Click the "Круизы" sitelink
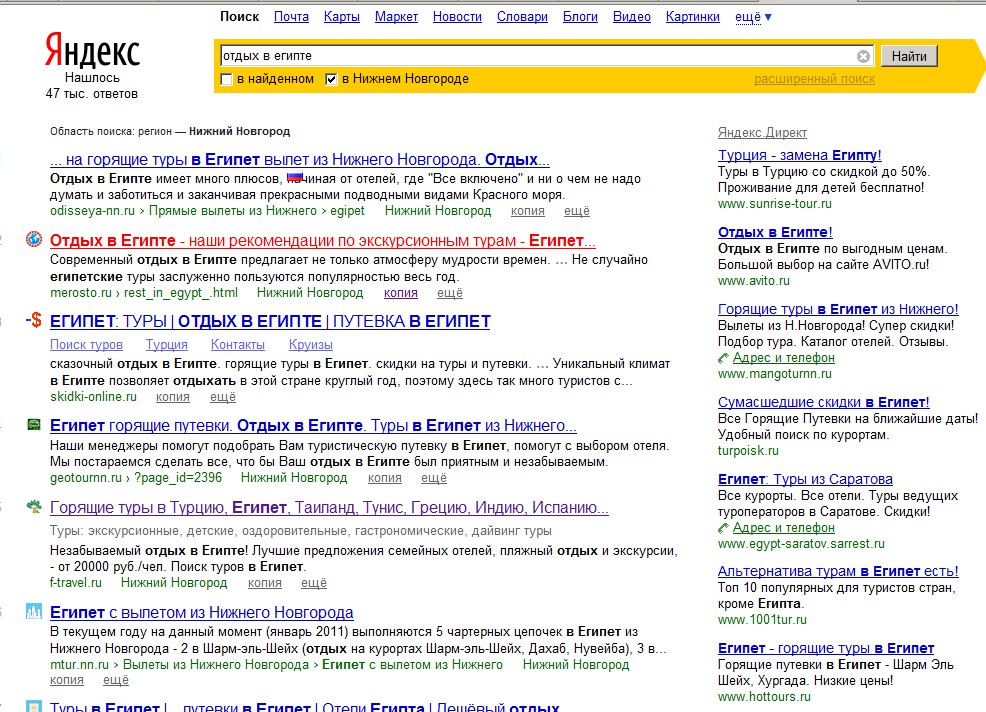The width and height of the screenshot is (986, 712). [x=311, y=345]
